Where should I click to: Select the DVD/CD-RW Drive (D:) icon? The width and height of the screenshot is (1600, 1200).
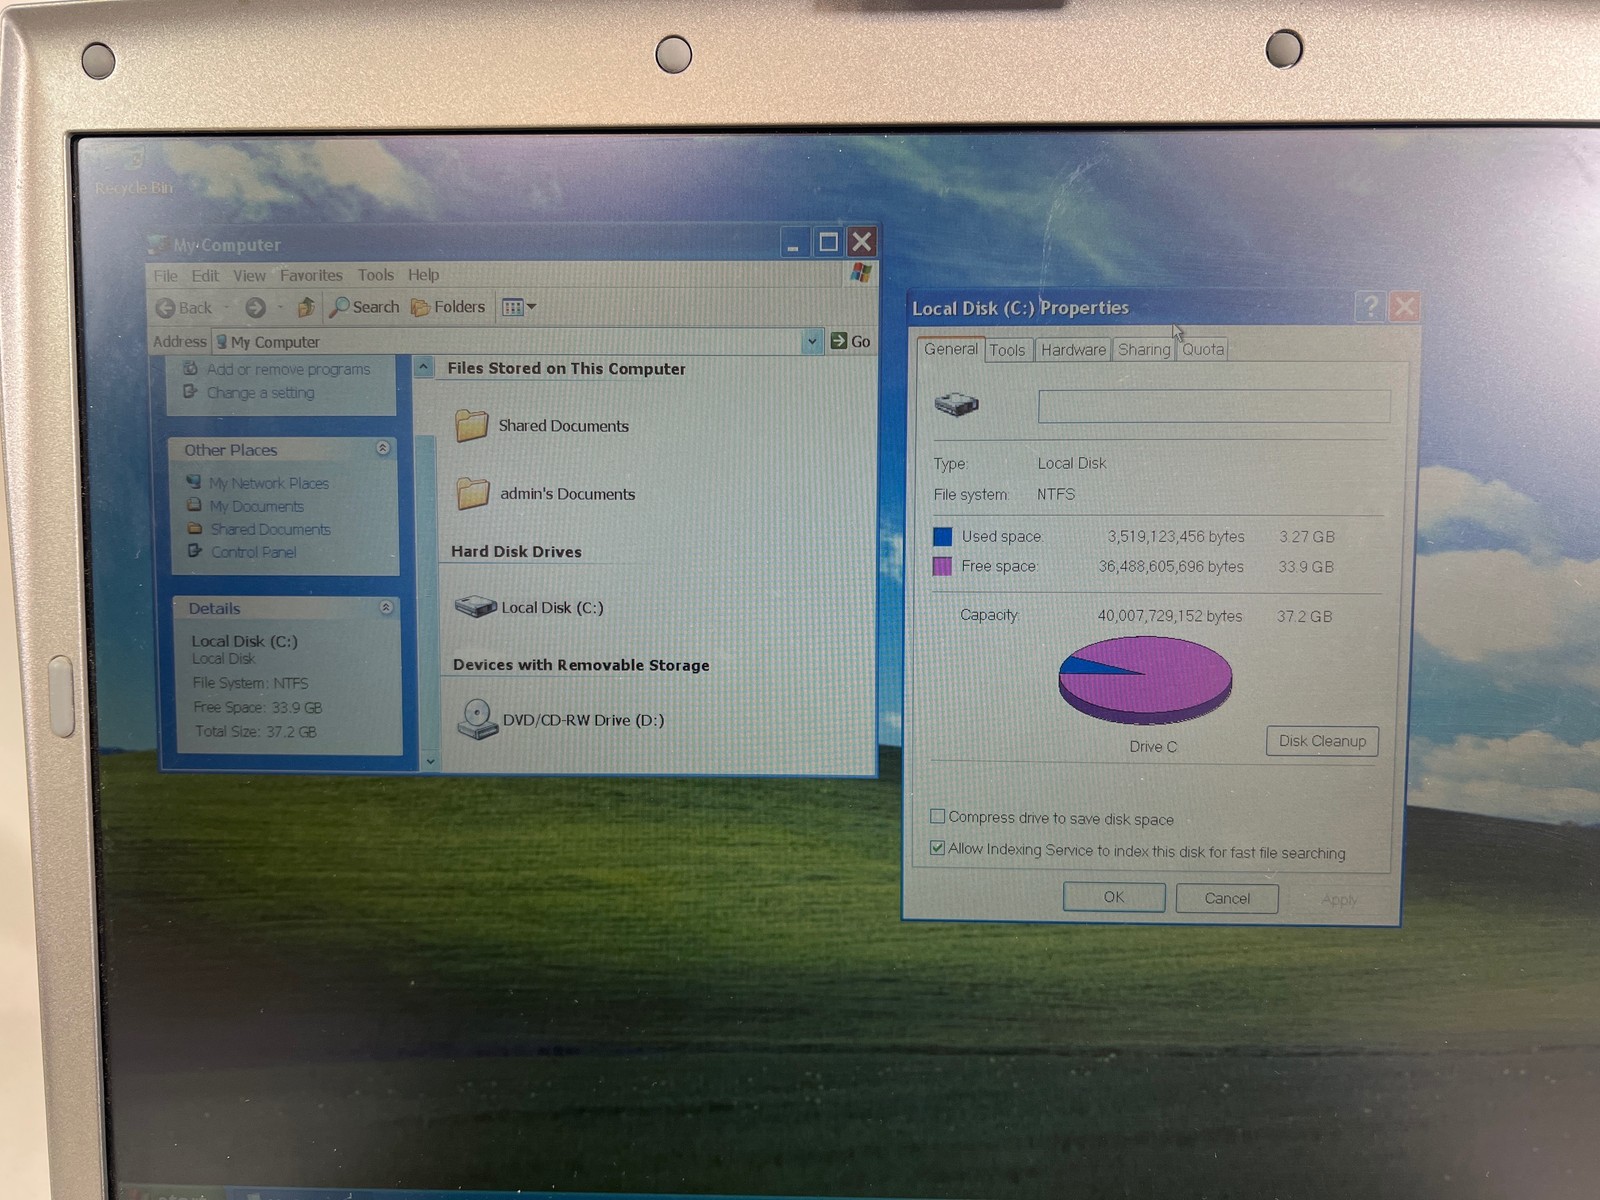[x=477, y=719]
